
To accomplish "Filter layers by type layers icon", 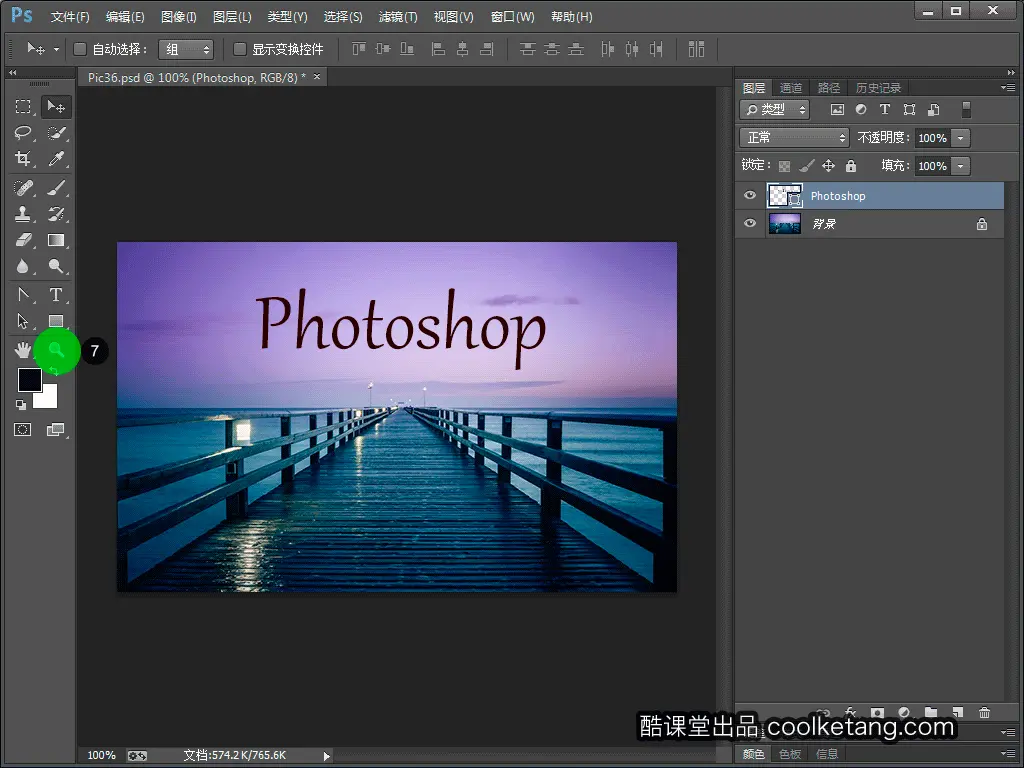I will 885,110.
